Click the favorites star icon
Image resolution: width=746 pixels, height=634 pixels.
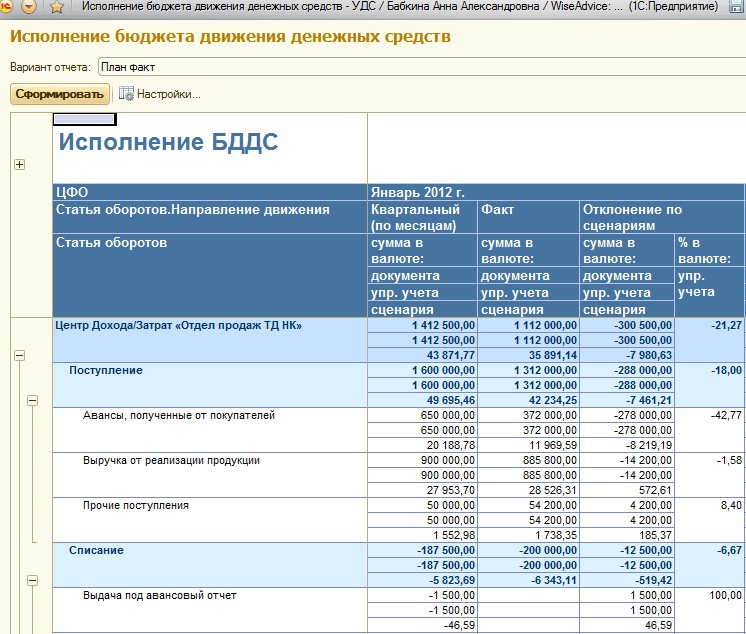pyautogui.click(x=57, y=7)
